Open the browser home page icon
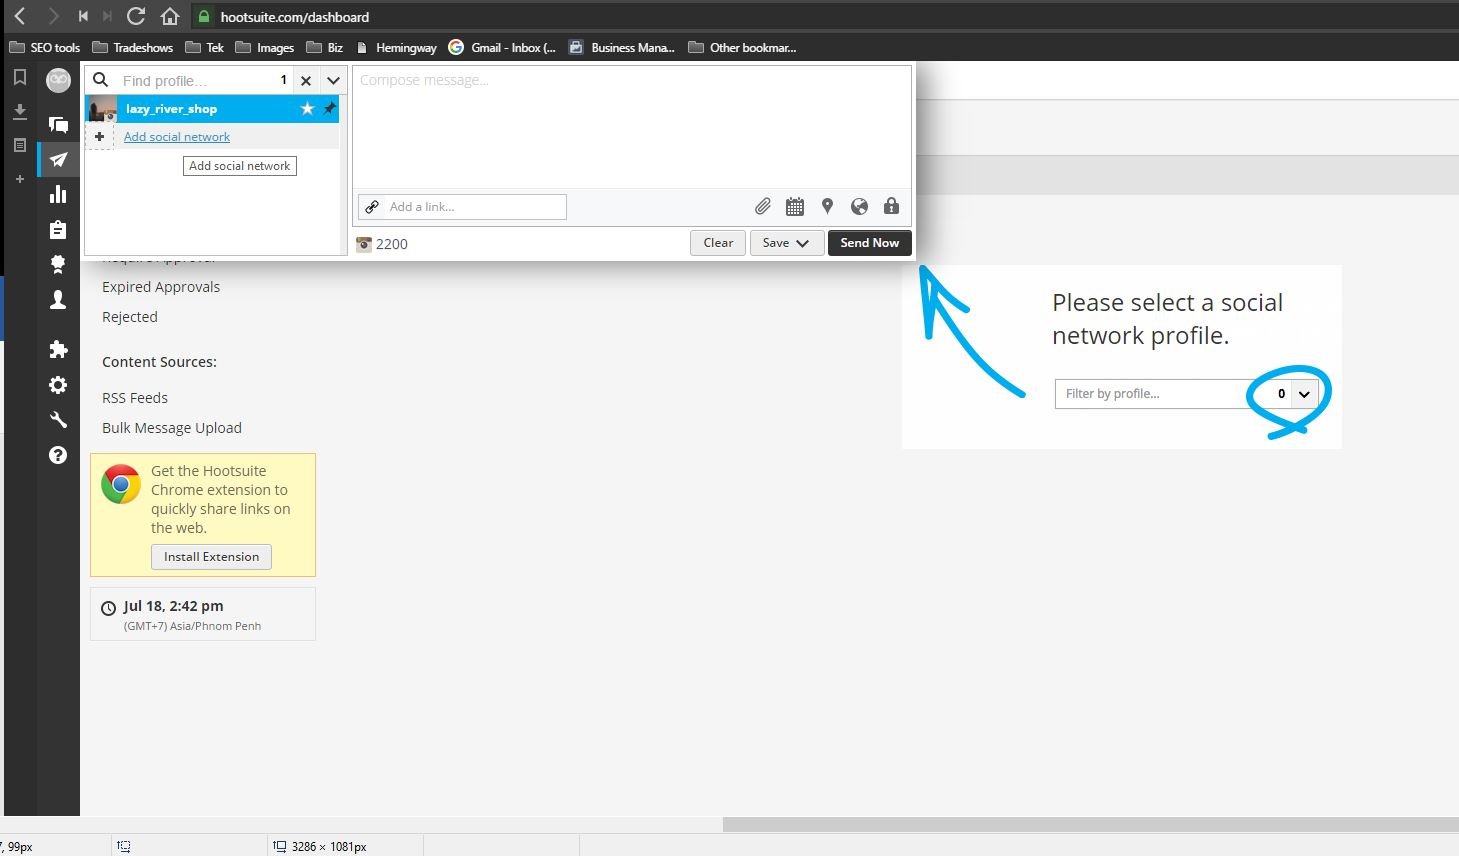Image resolution: width=1459 pixels, height=856 pixels. point(170,16)
